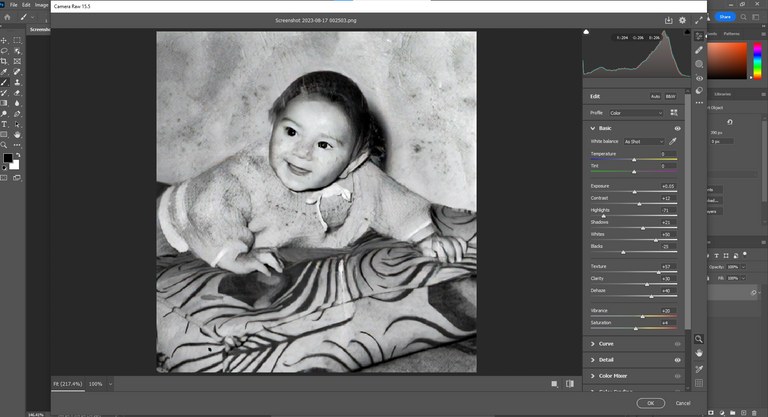This screenshot has height=417, width=768.
Task: Open the Presets overlapping circles icon
Action: (699, 91)
